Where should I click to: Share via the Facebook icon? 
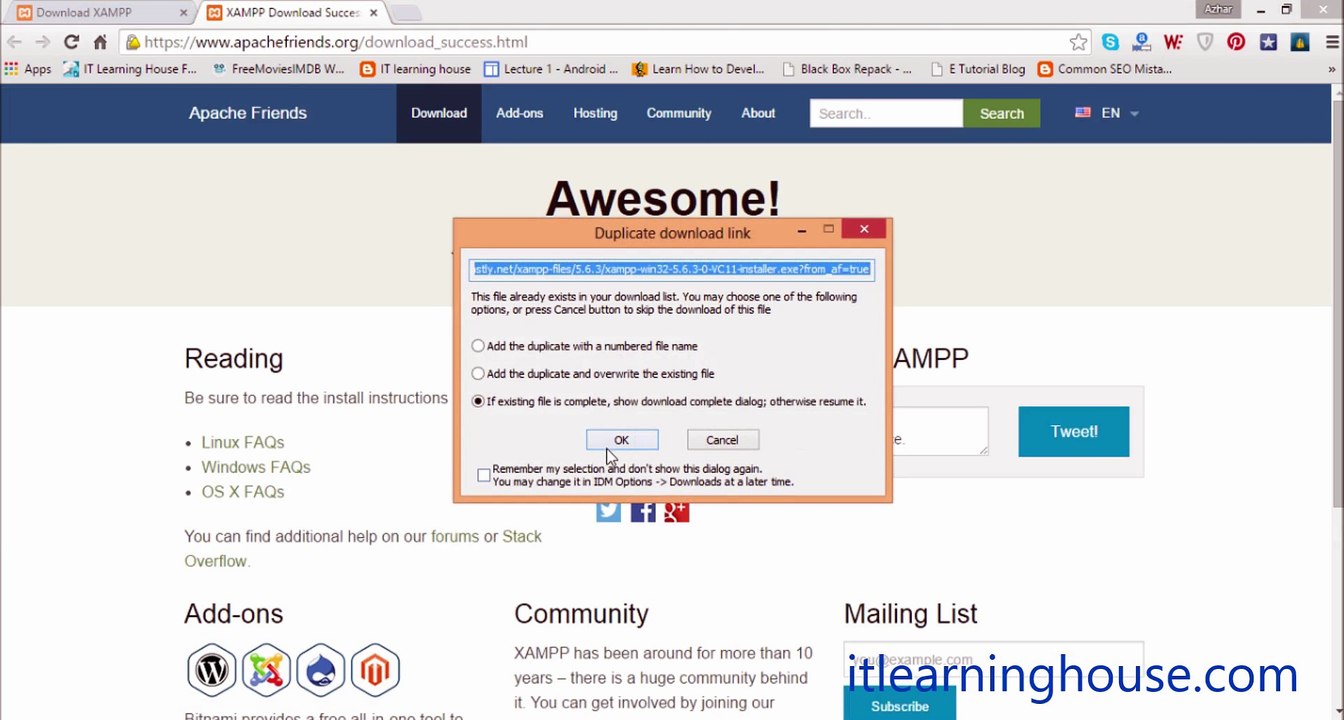(643, 511)
